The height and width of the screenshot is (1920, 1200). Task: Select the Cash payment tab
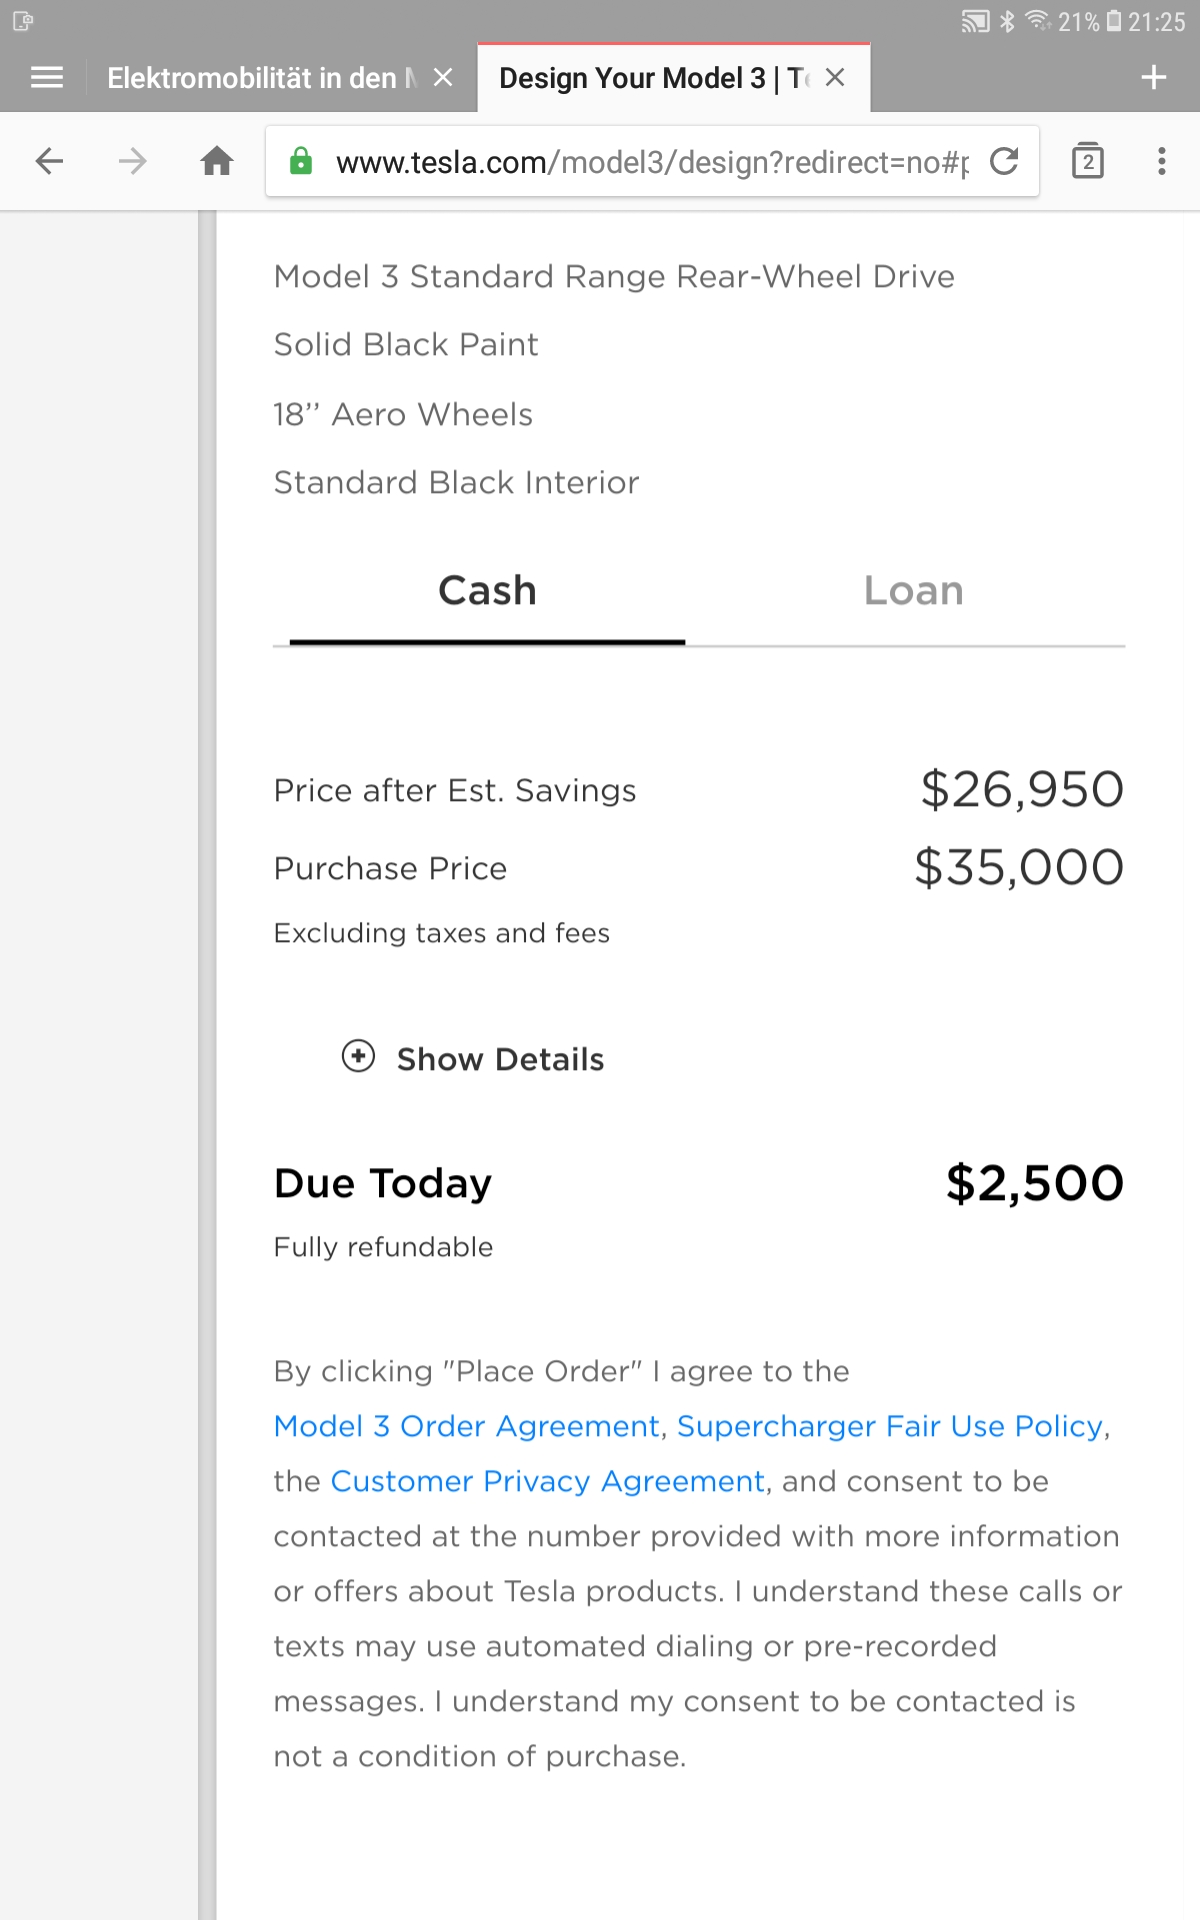click(x=487, y=591)
